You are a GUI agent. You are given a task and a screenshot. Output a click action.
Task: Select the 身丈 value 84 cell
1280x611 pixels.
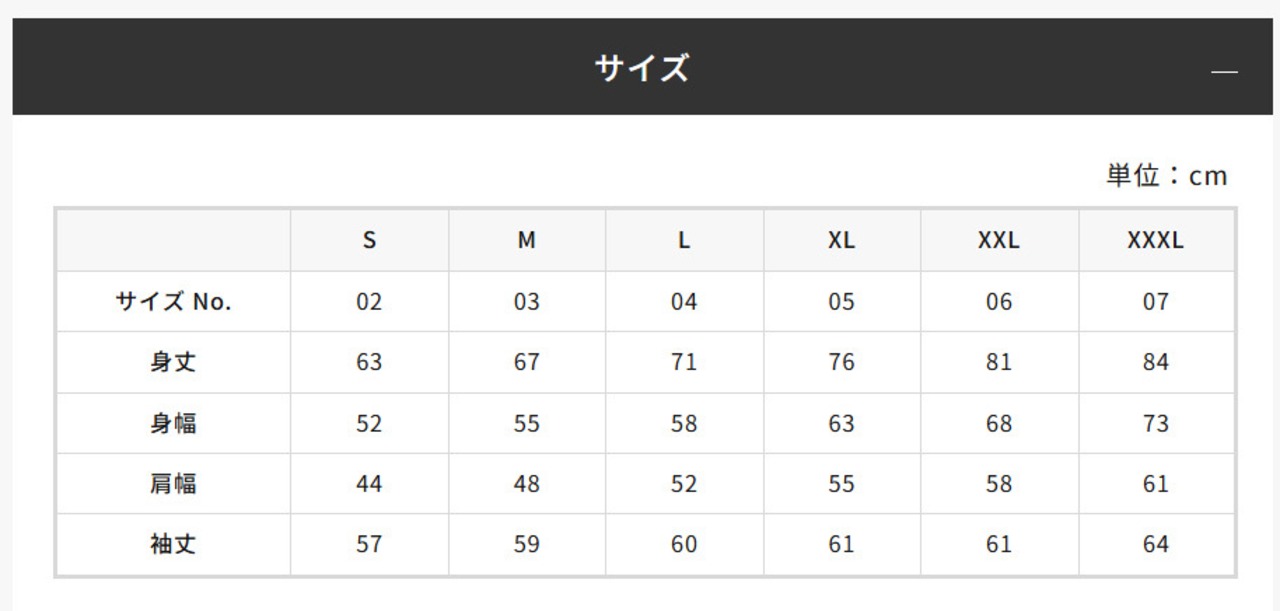point(1155,362)
